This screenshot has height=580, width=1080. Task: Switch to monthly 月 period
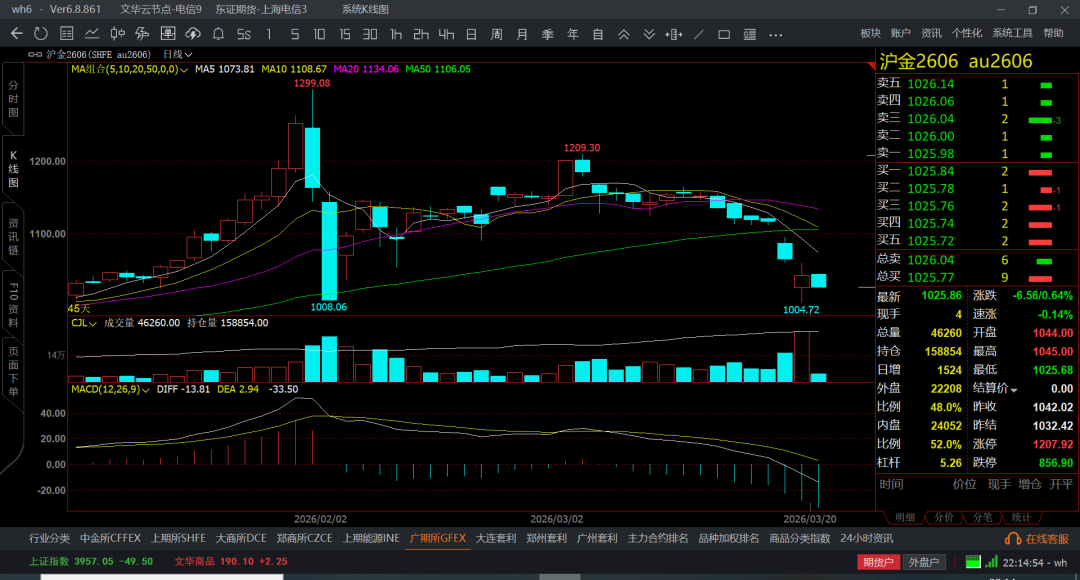pyautogui.click(x=522, y=34)
